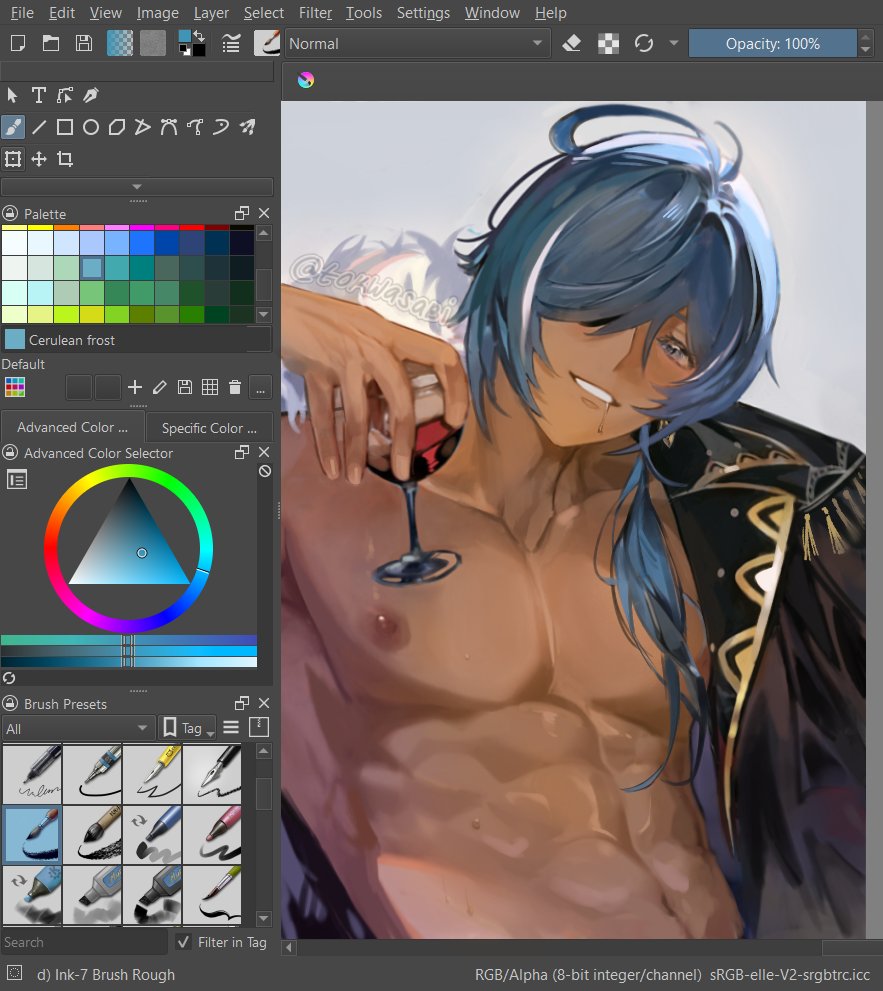Lock the Palette docker
This screenshot has width=883, height=991.
(x=9, y=214)
